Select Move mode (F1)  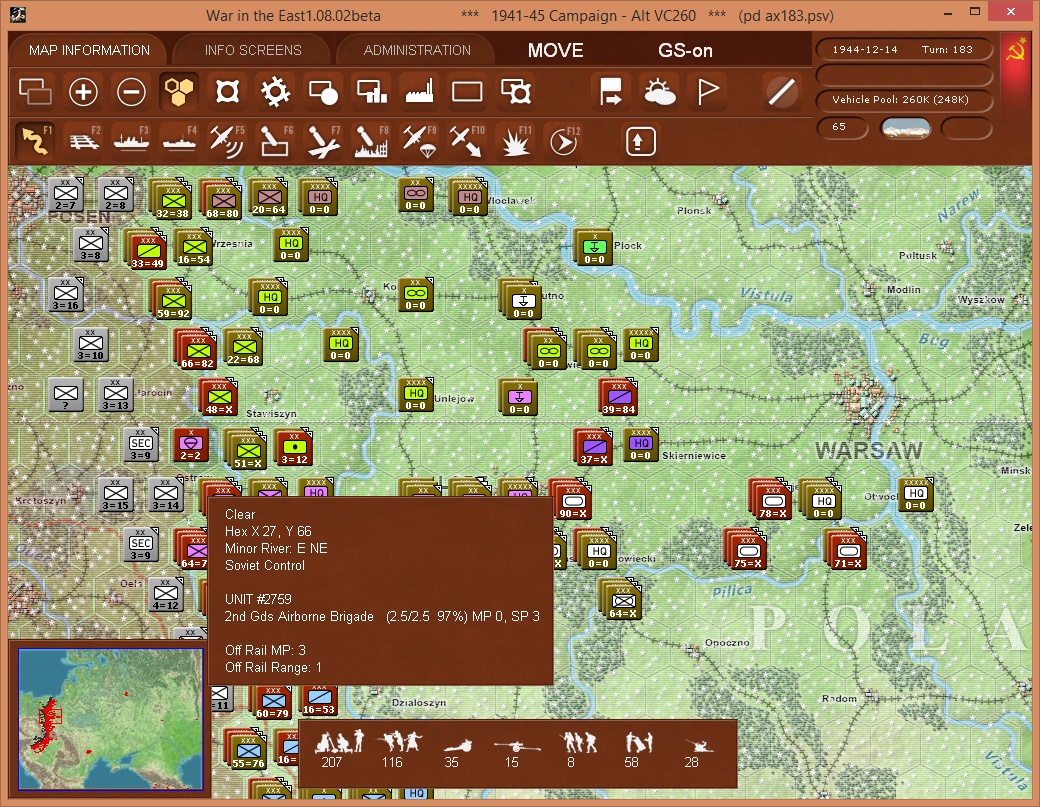tap(35, 141)
